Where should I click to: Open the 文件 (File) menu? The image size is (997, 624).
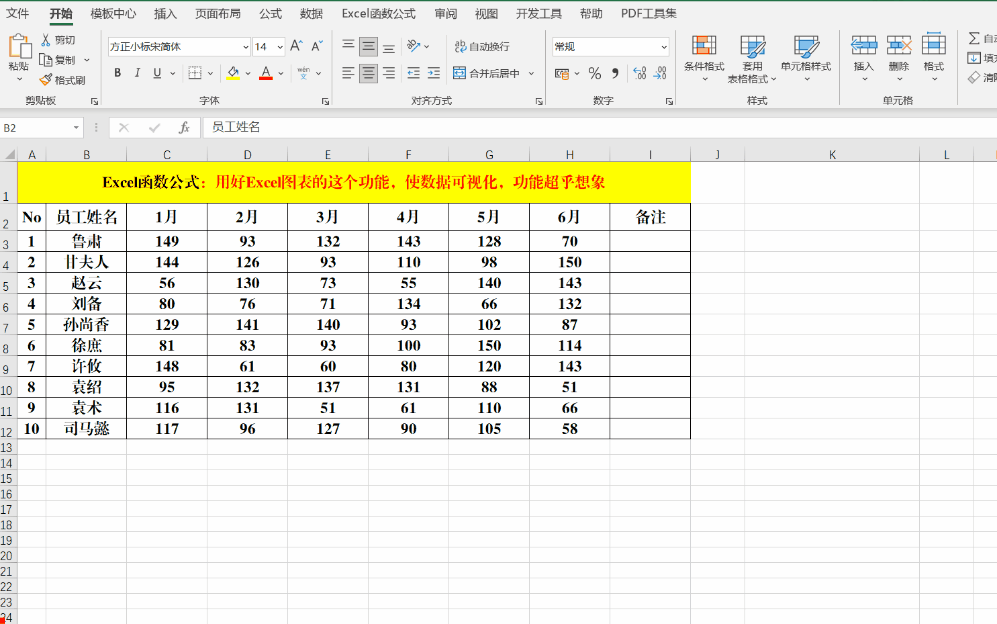coord(17,13)
